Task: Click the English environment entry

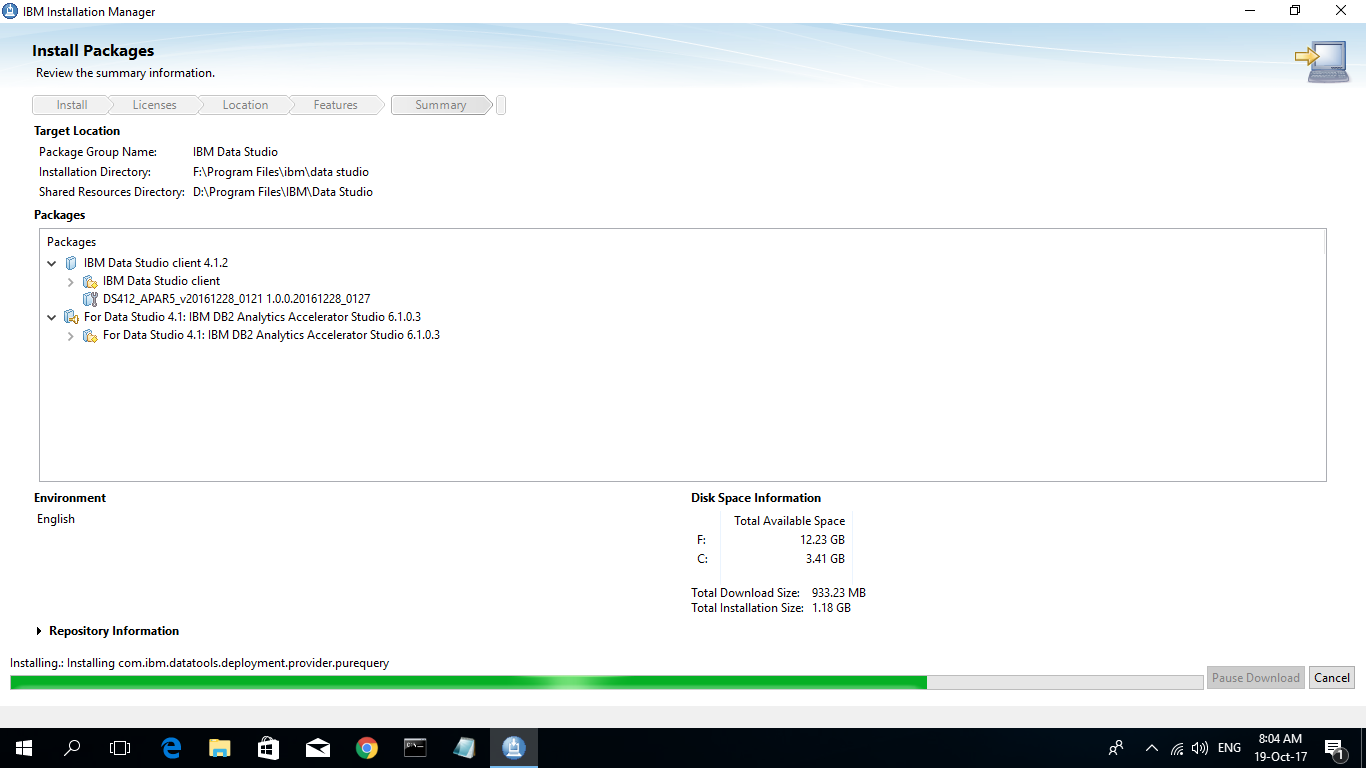Action: coord(56,519)
